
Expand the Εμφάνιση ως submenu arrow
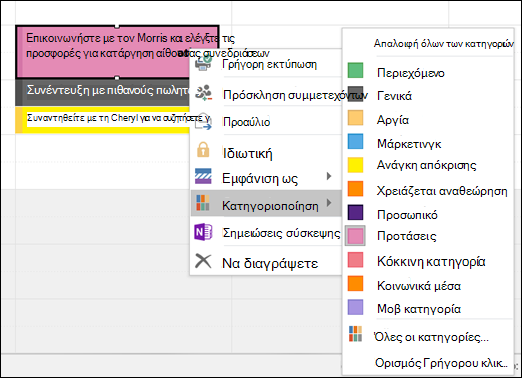[329, 176]
